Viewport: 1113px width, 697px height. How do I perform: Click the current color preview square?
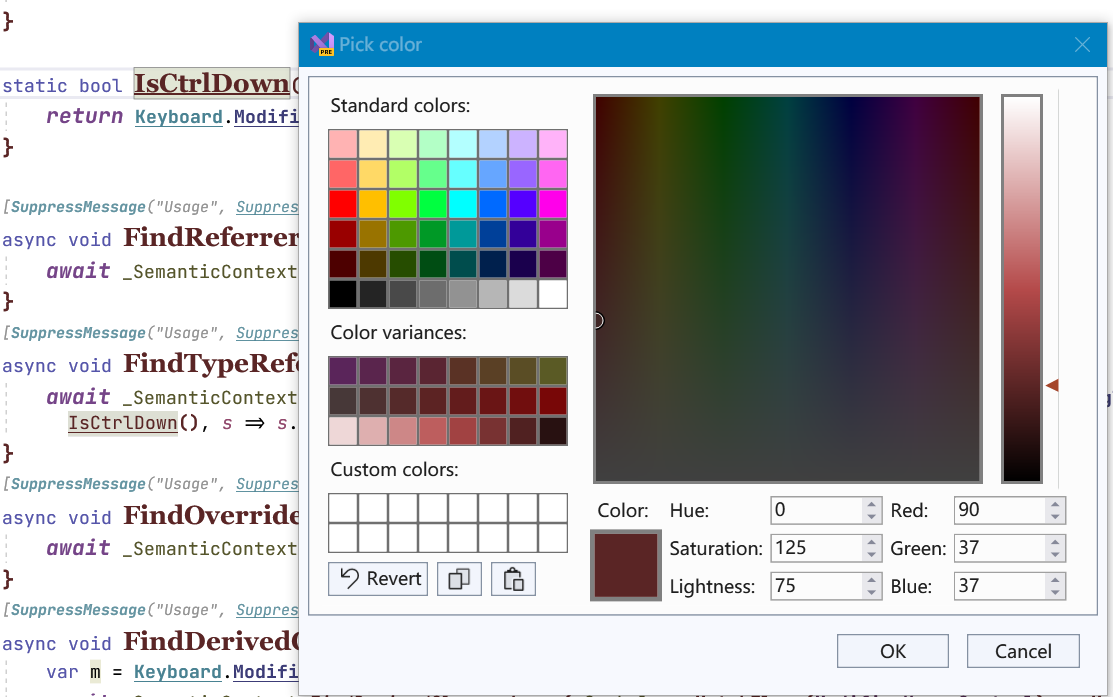[625, 565]
